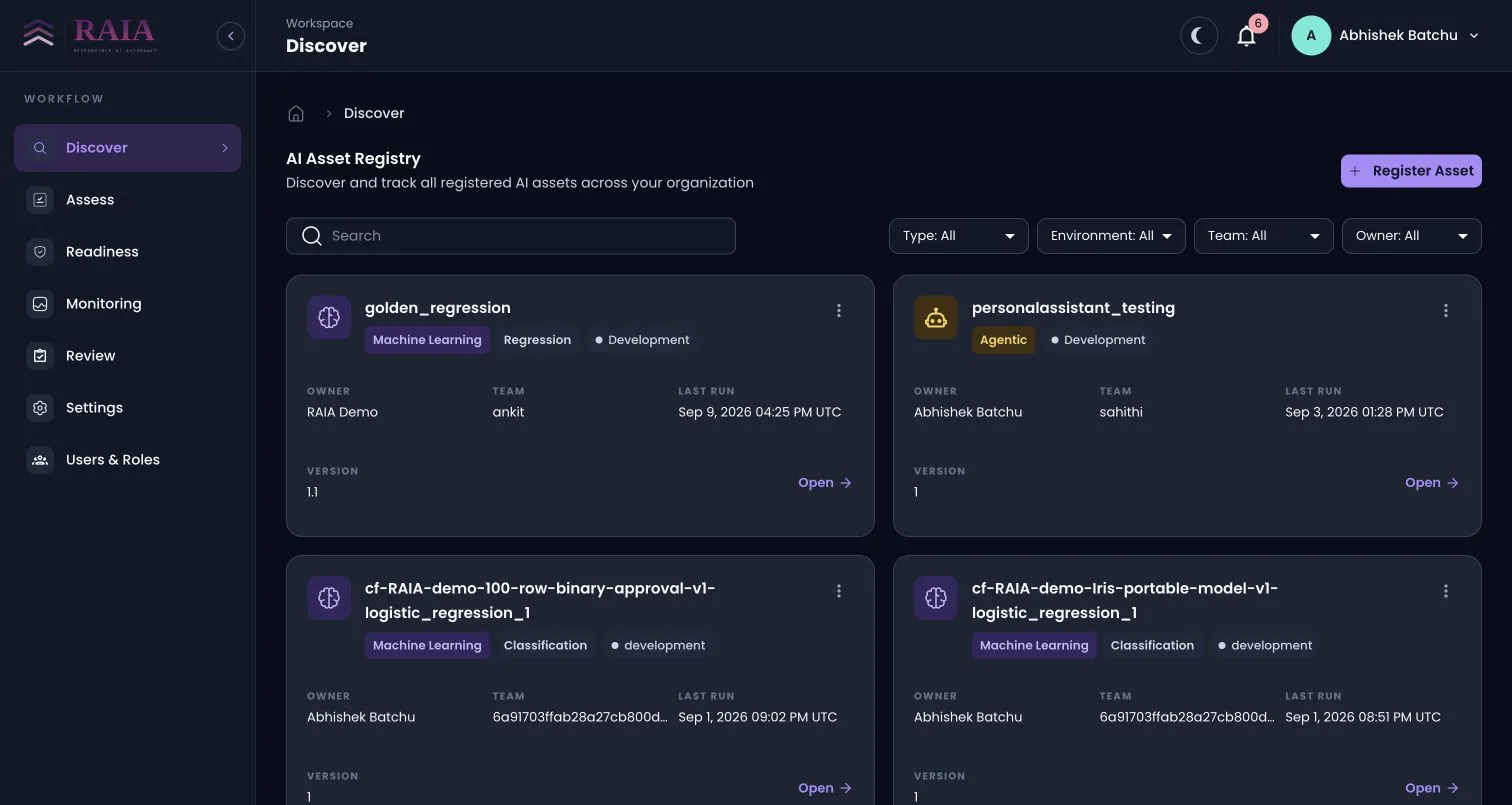
Task: Click the avatar circle with letter A
Action: (x=1311, y=36)
